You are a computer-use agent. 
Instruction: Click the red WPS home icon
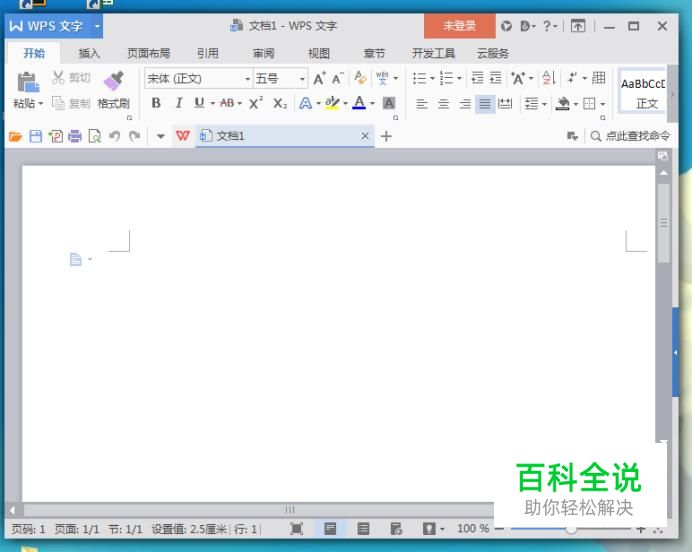[183, 136]
